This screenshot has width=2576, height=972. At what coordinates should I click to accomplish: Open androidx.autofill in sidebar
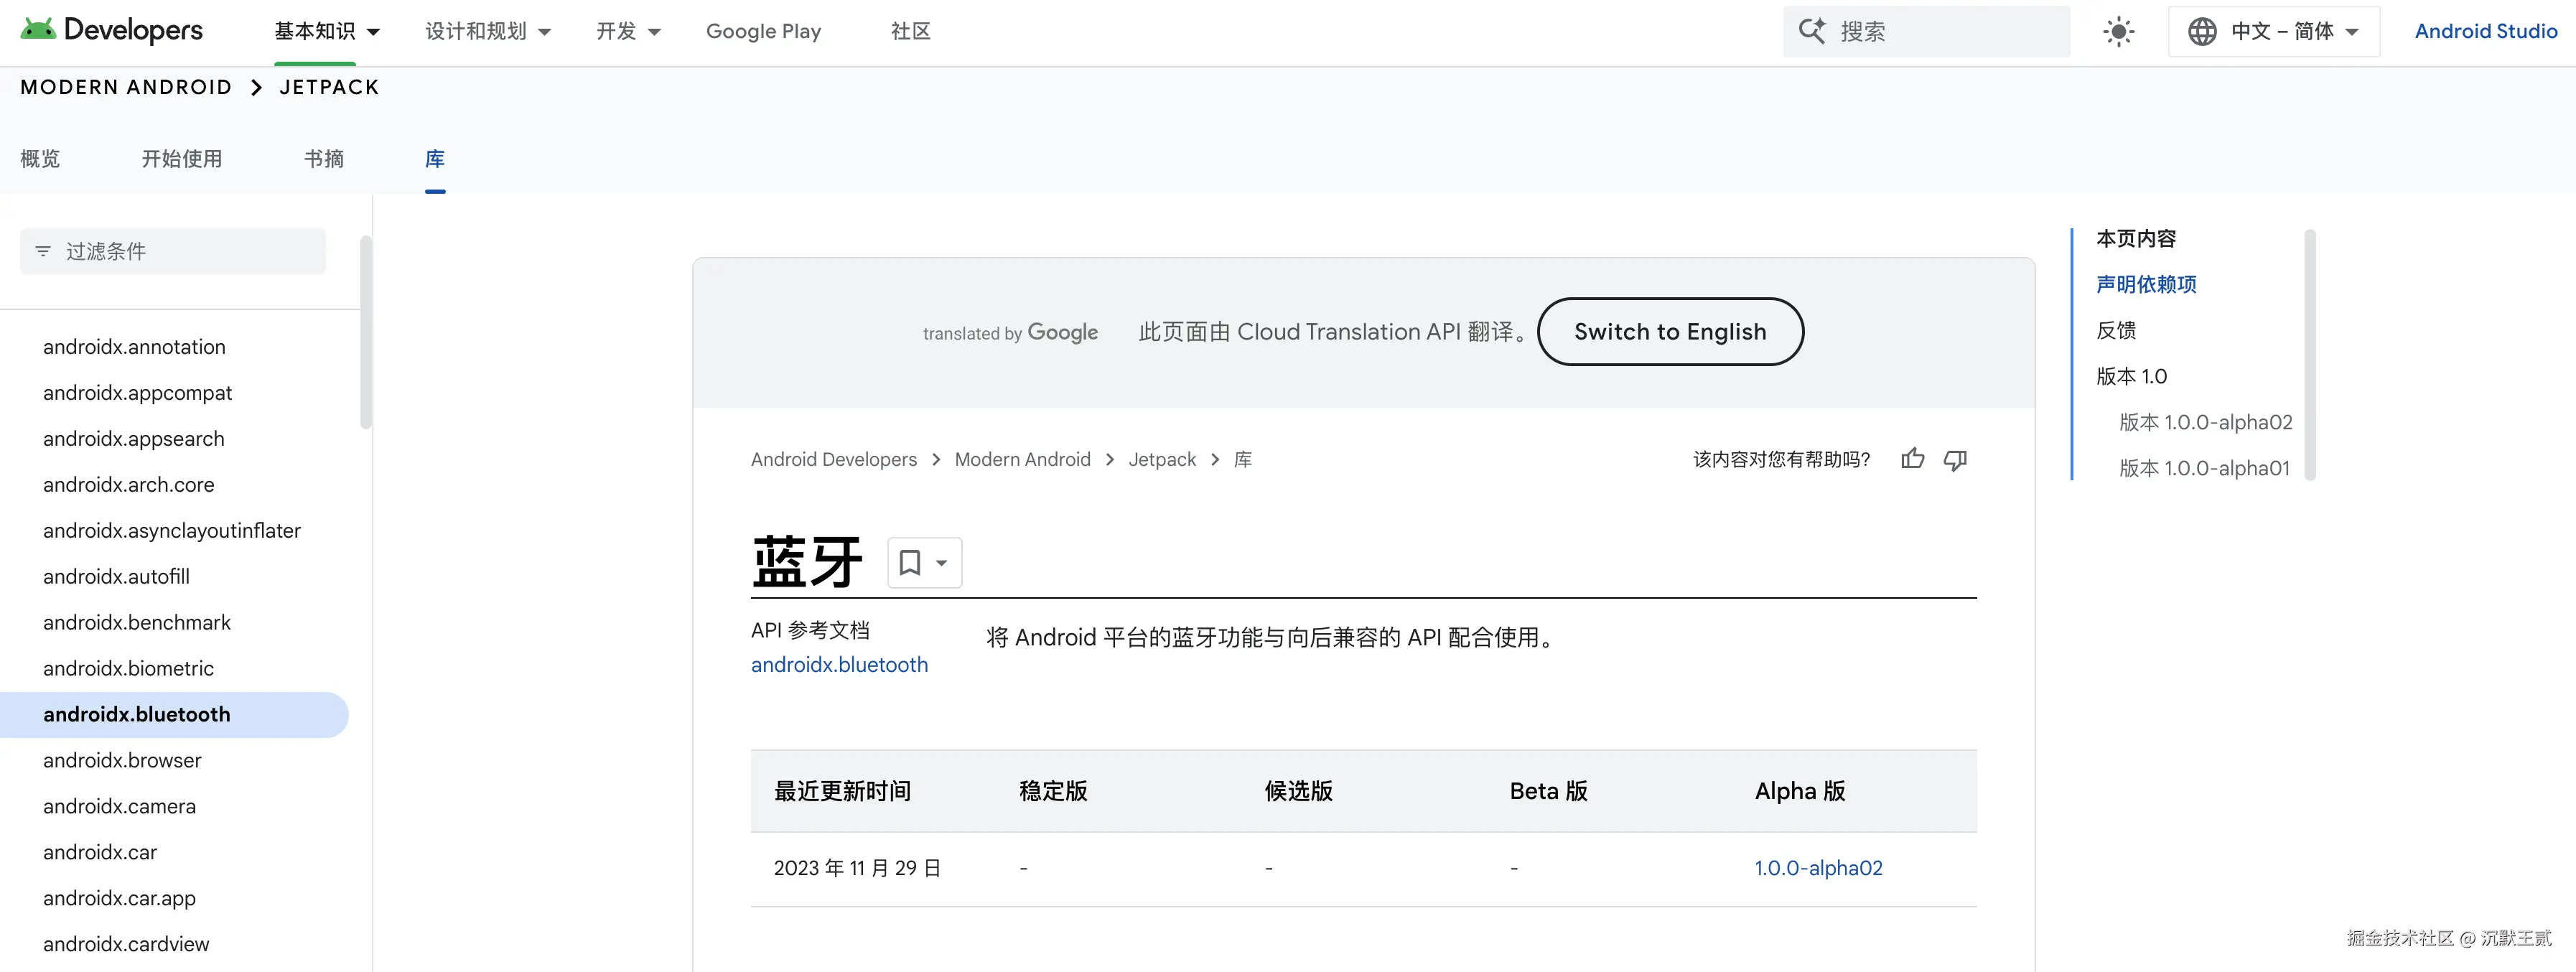pos(116,577)
